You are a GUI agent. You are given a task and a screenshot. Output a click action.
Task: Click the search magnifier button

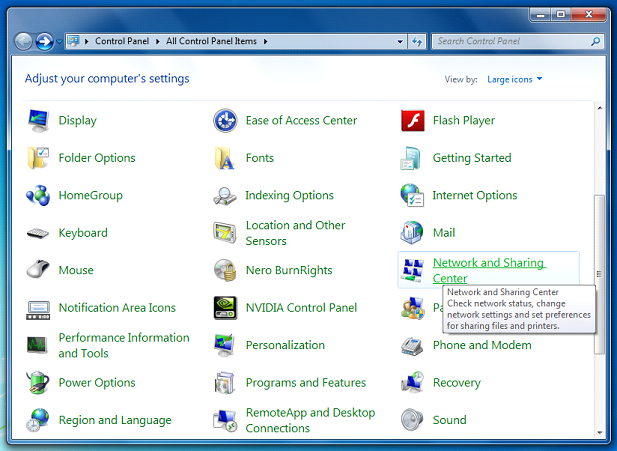[596, 41]
